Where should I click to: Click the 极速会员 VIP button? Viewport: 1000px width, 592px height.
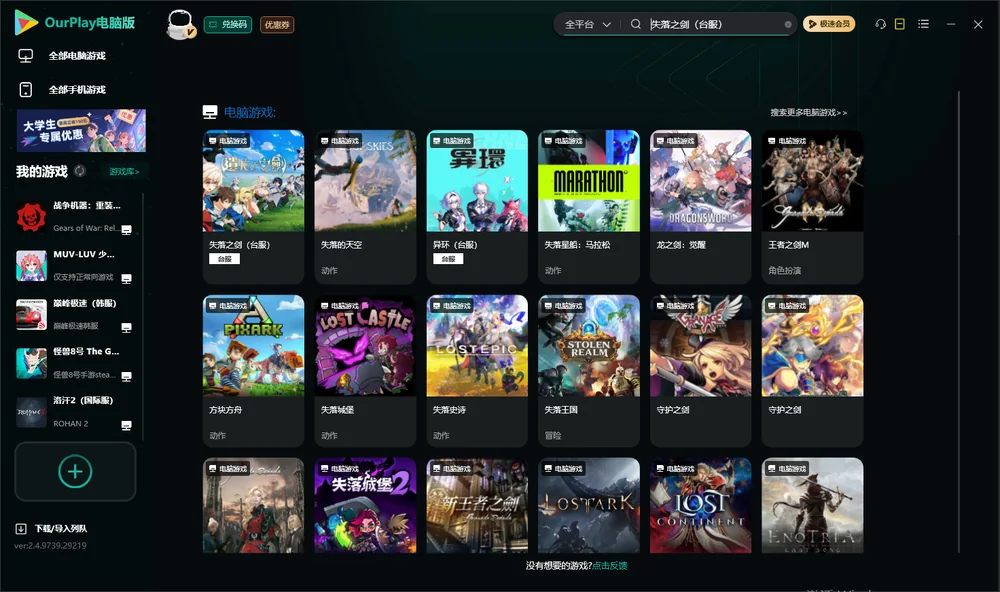click(x=829, y=24)
